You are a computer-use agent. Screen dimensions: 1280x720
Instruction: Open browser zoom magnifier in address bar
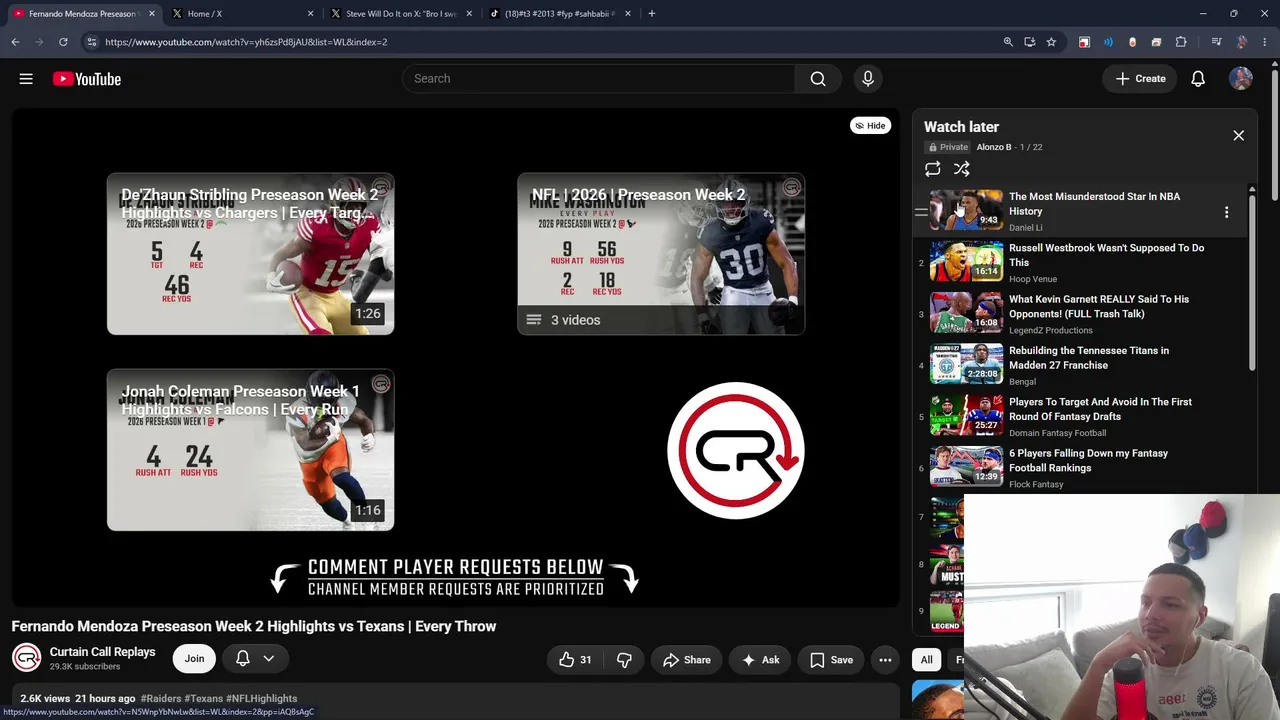[x=1008, y=42]
